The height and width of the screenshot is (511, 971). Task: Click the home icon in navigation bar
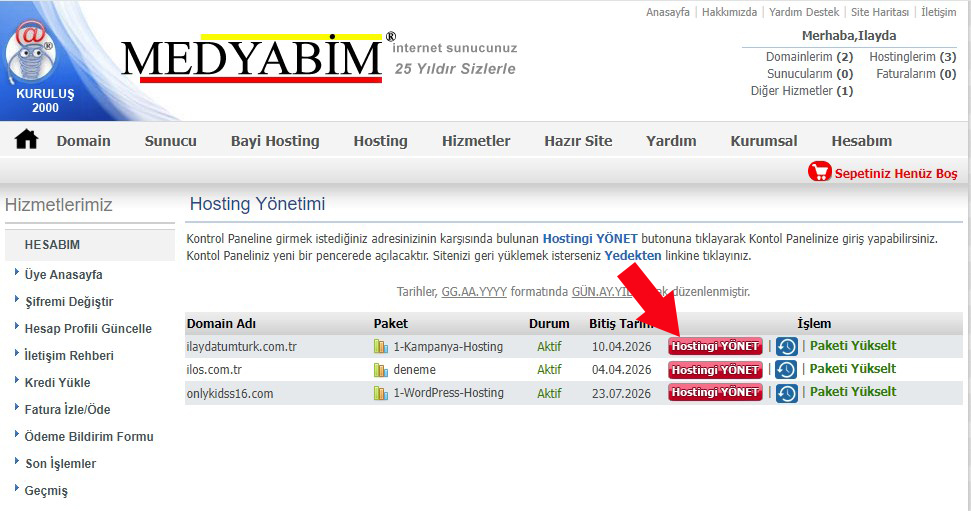pos(27,139)
